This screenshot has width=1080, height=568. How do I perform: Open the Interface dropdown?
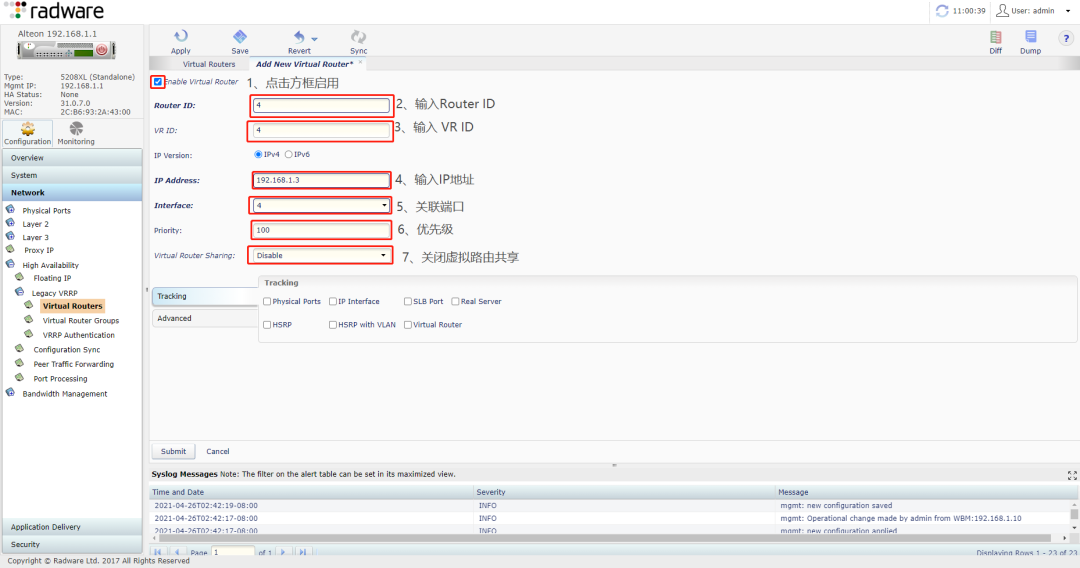pos(320,205)
